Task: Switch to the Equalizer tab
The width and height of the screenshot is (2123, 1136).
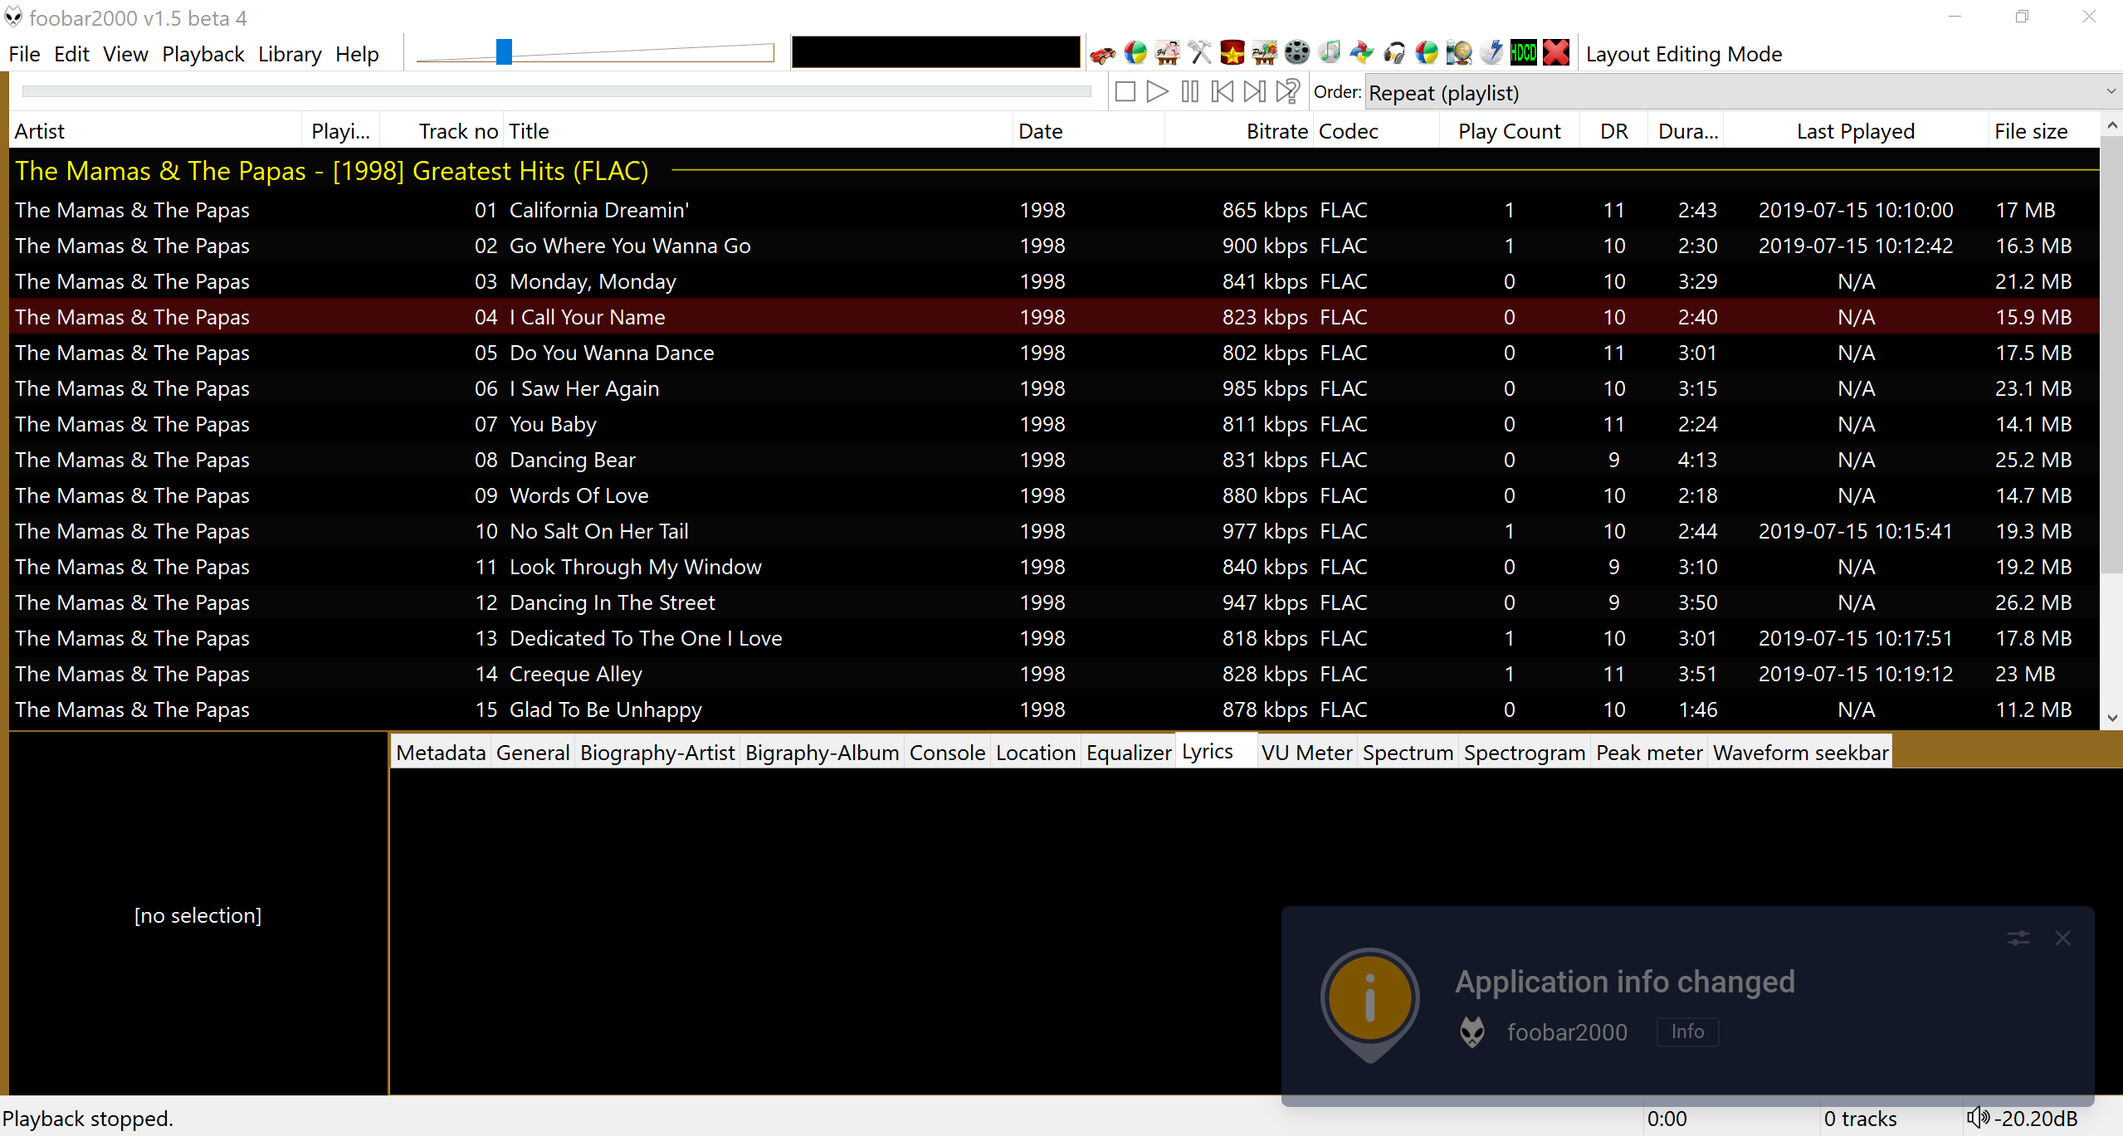Action: 1129,753
